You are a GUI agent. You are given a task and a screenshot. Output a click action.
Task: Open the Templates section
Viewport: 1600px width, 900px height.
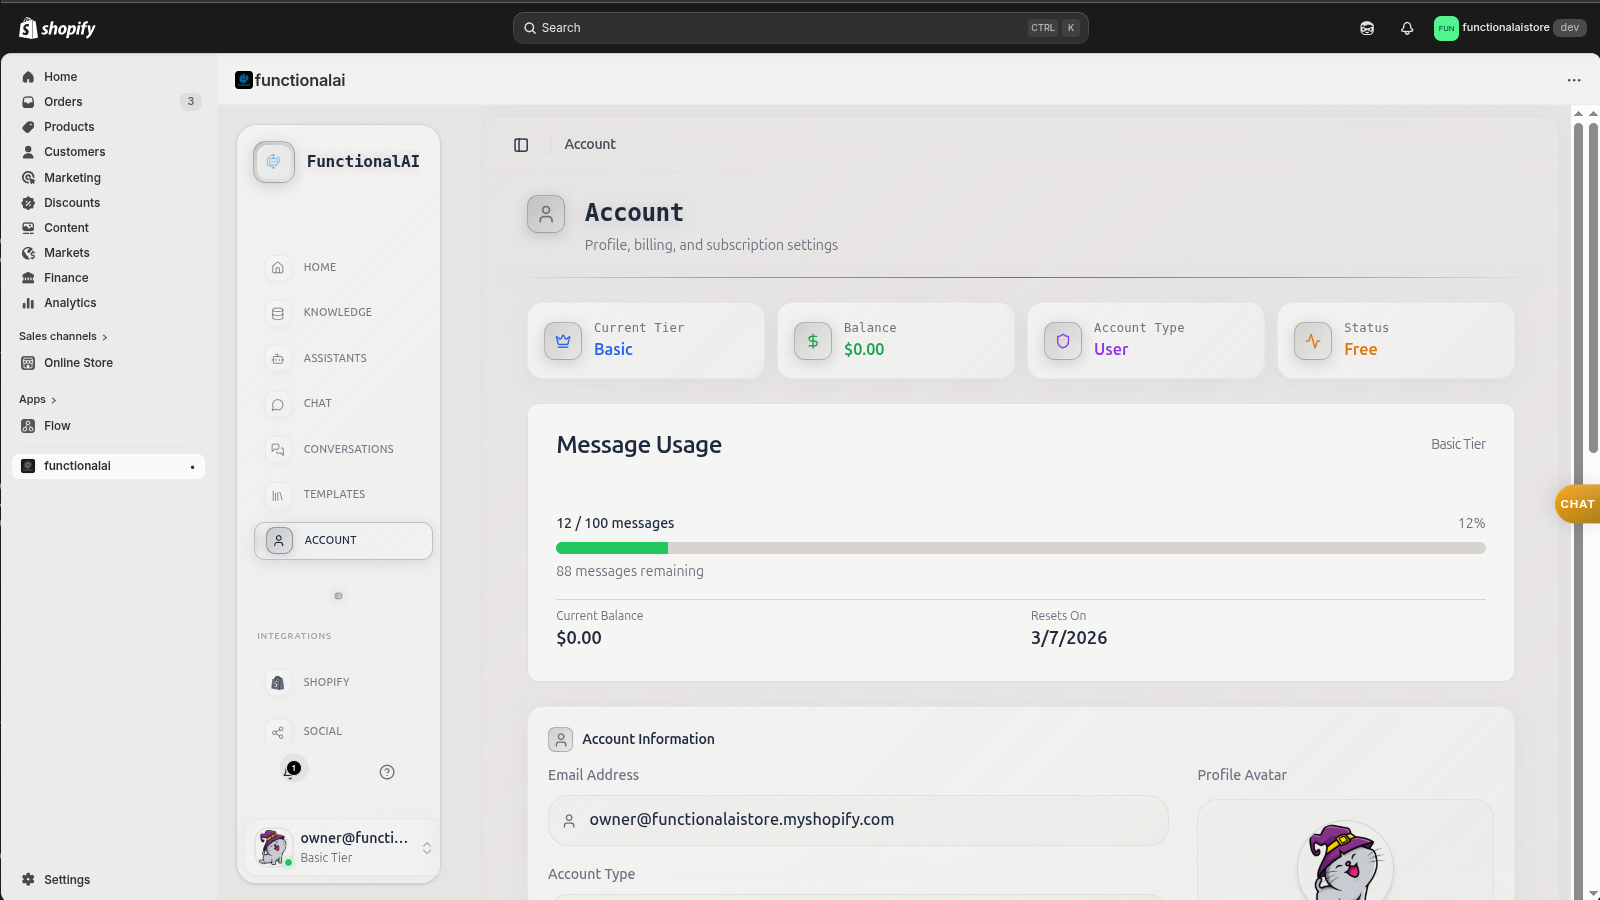333,493
